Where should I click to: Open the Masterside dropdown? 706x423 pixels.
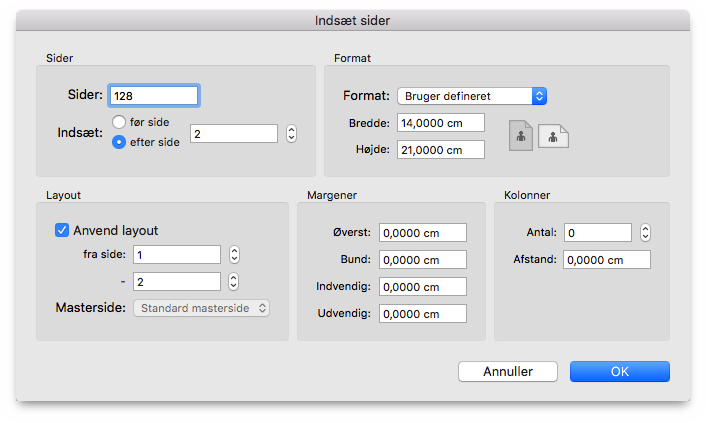[x=201, y=308]
